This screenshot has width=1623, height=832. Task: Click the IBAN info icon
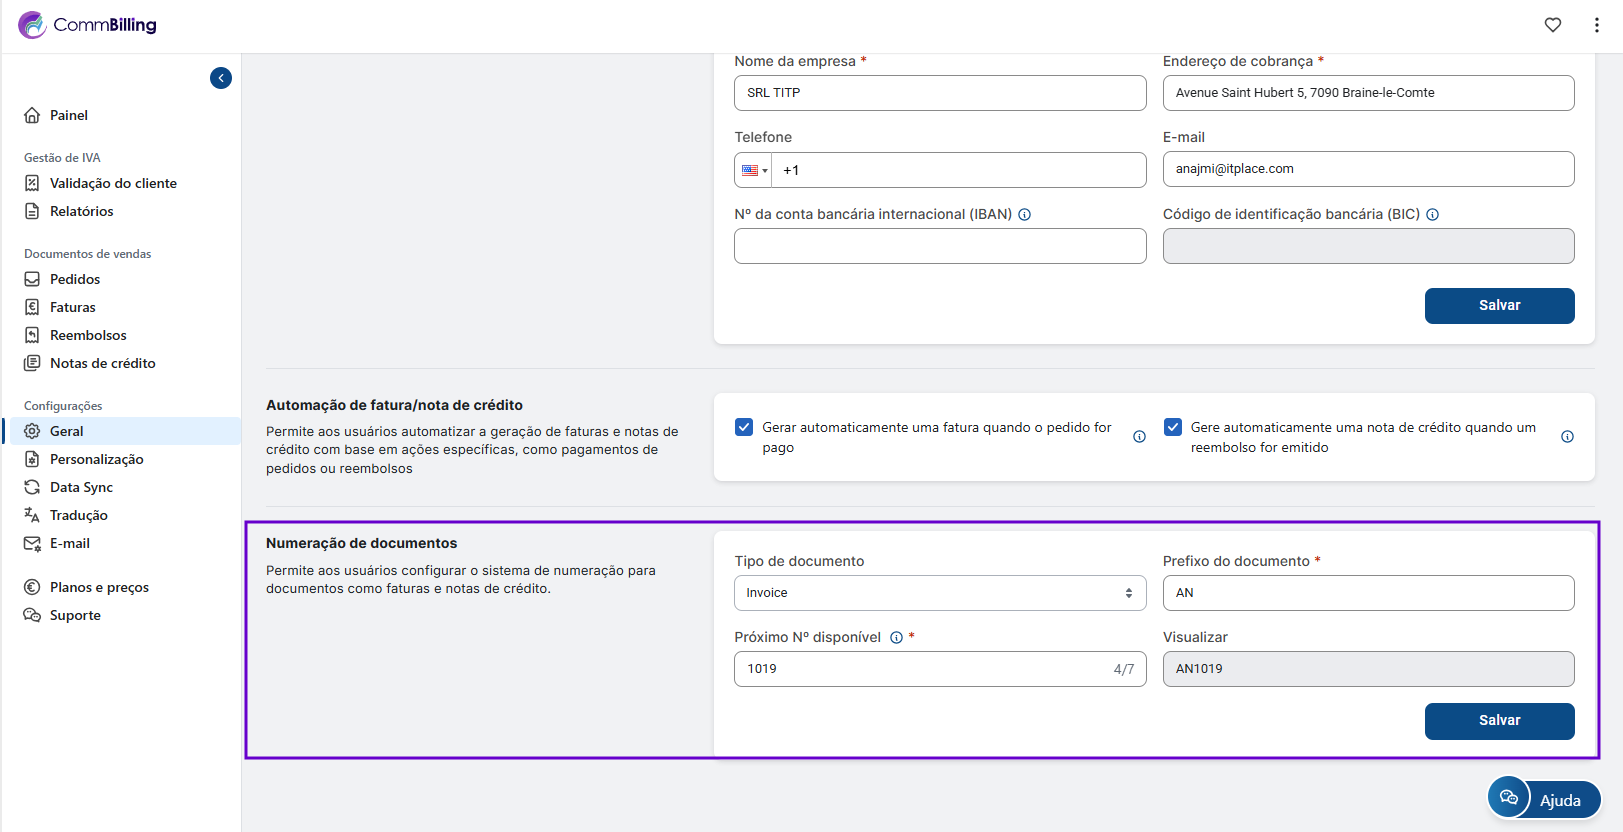(x=1025, y=215)
